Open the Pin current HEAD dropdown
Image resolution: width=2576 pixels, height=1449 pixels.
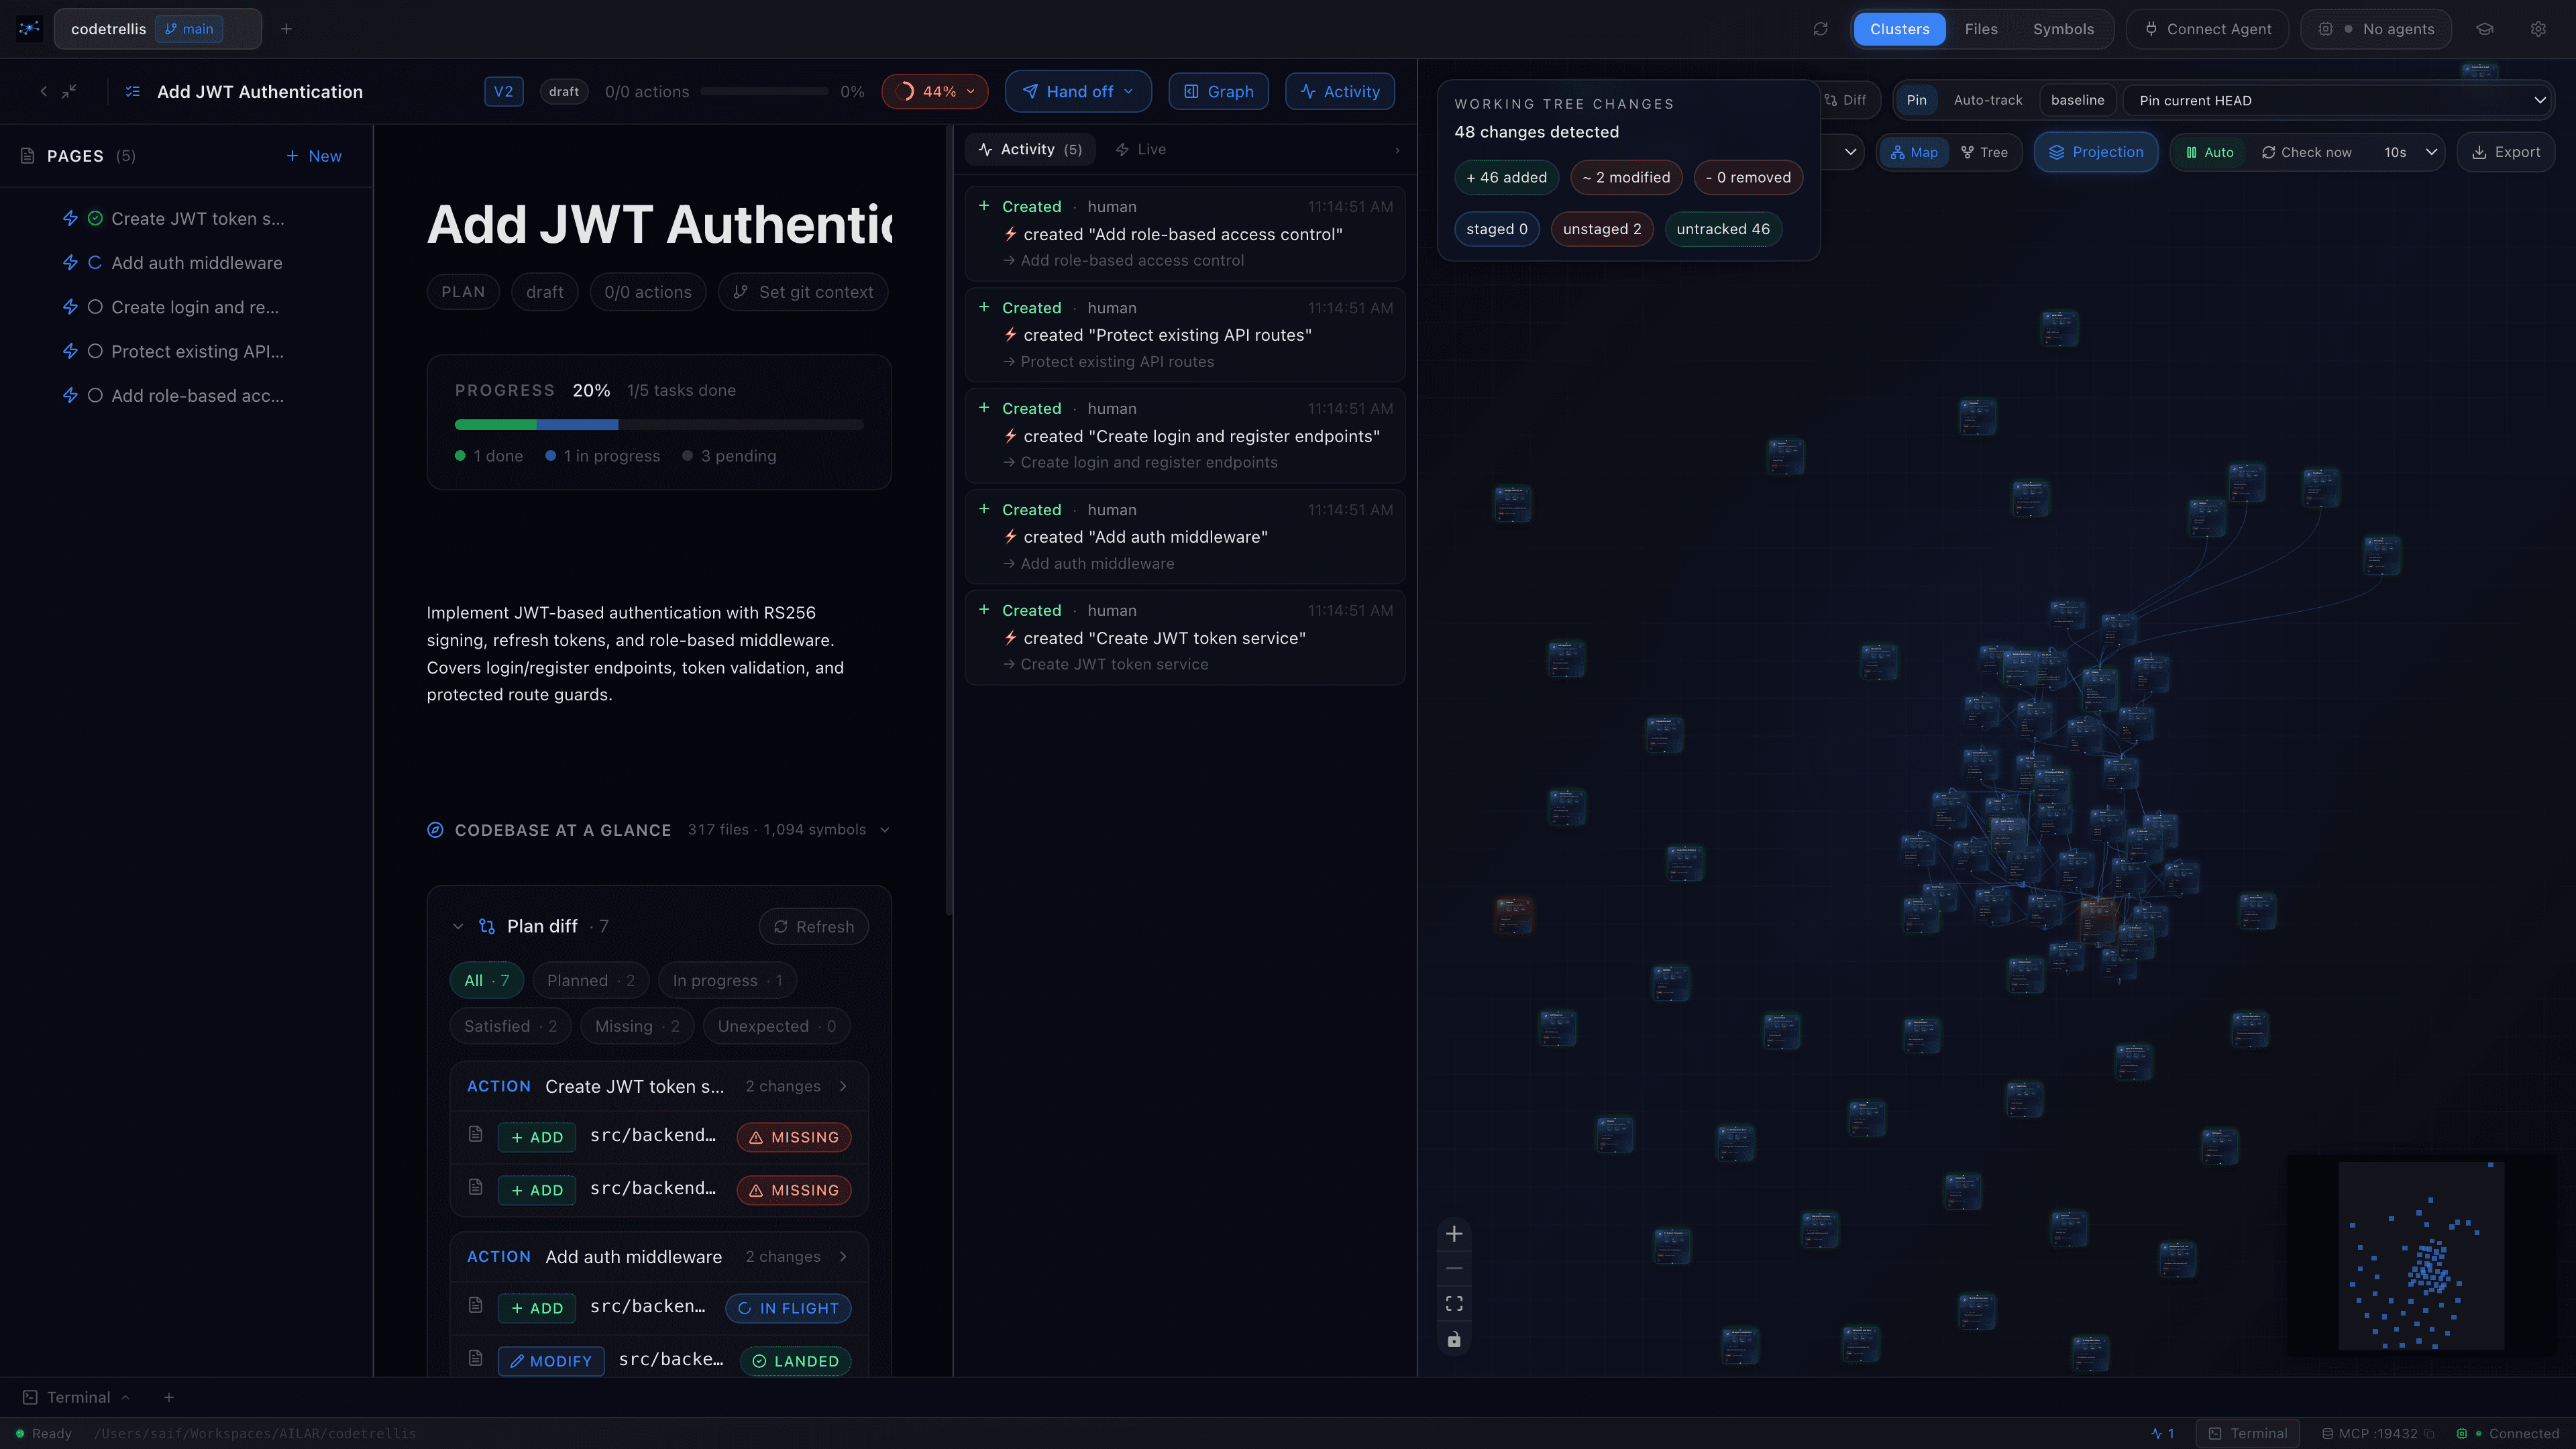coord(2338,100)
